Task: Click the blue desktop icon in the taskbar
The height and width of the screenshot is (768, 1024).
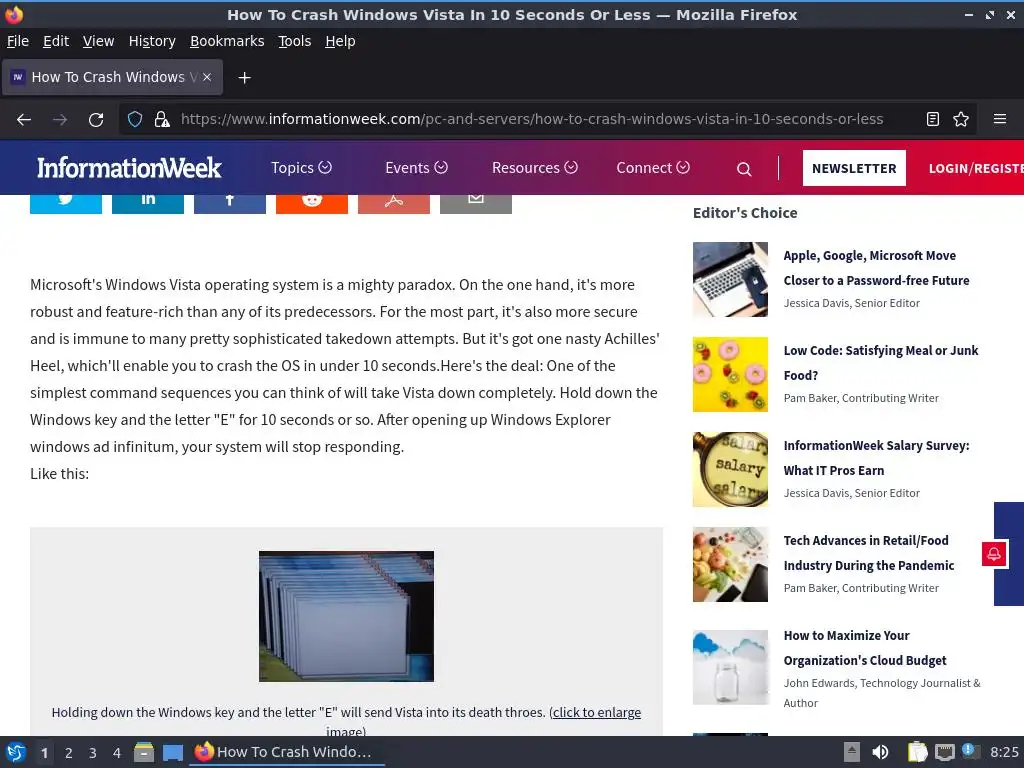Action: 173,753
